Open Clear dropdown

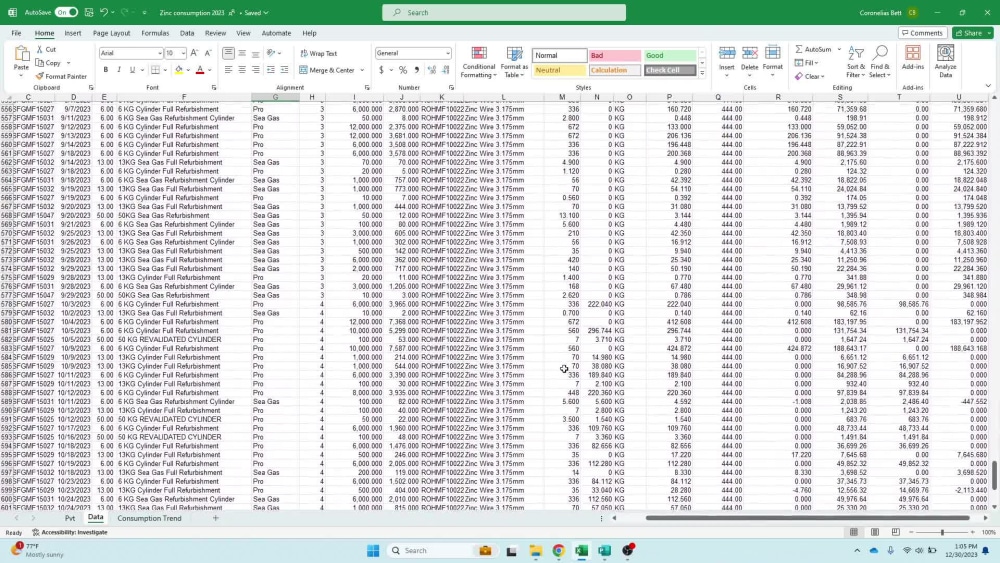point(810,77)
